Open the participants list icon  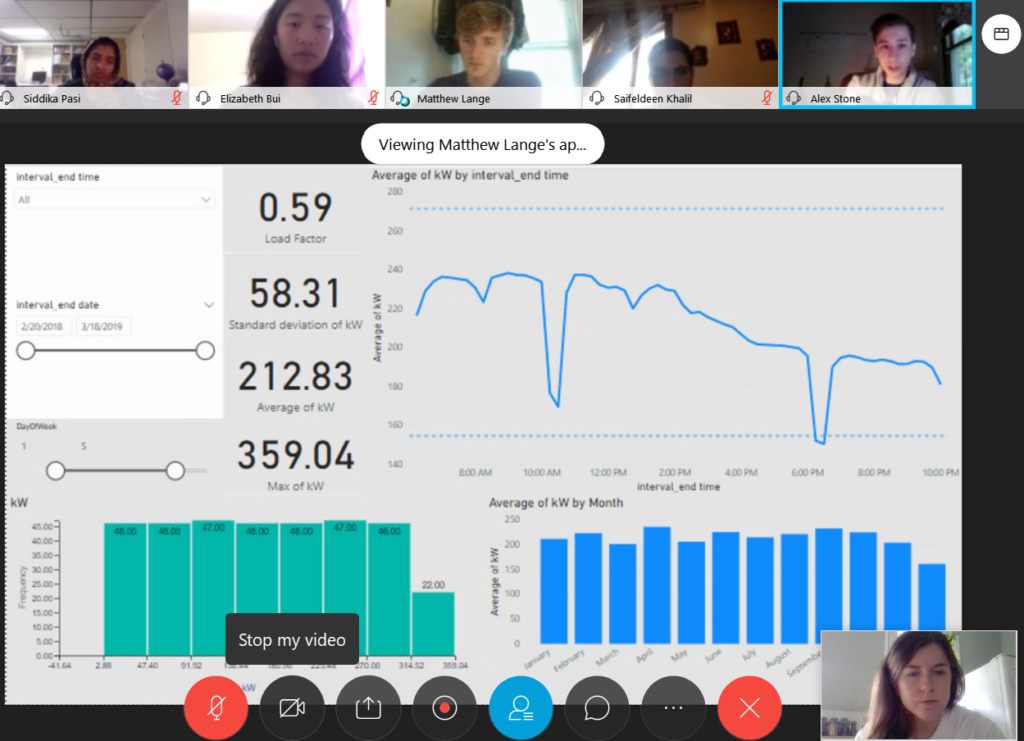[x=520, y=708]
